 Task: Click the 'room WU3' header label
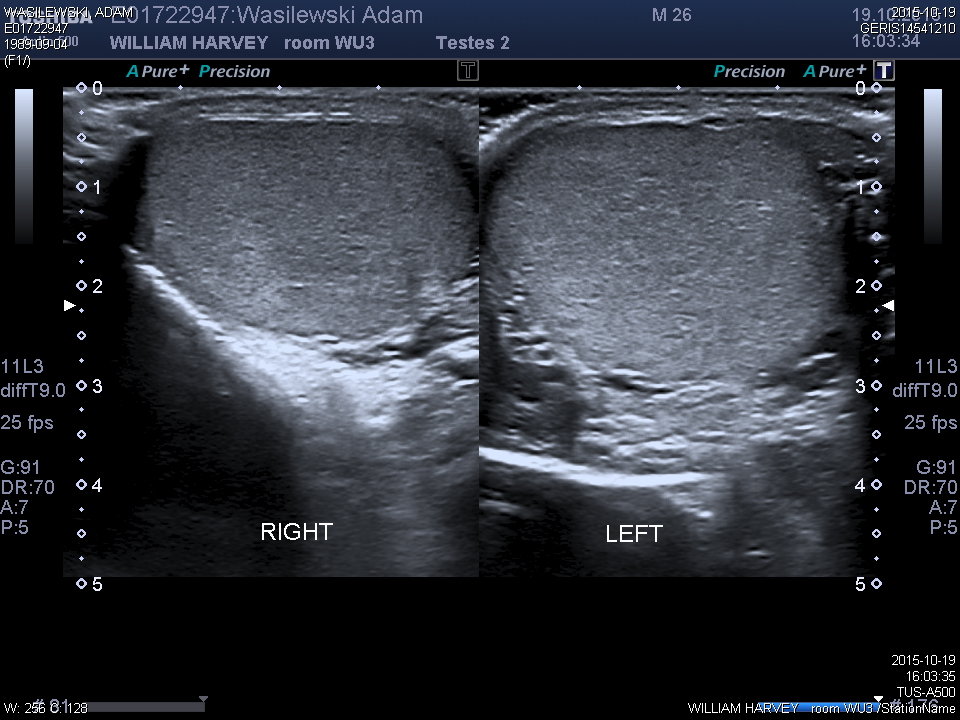pyautogui.click(x=329, y=43)
